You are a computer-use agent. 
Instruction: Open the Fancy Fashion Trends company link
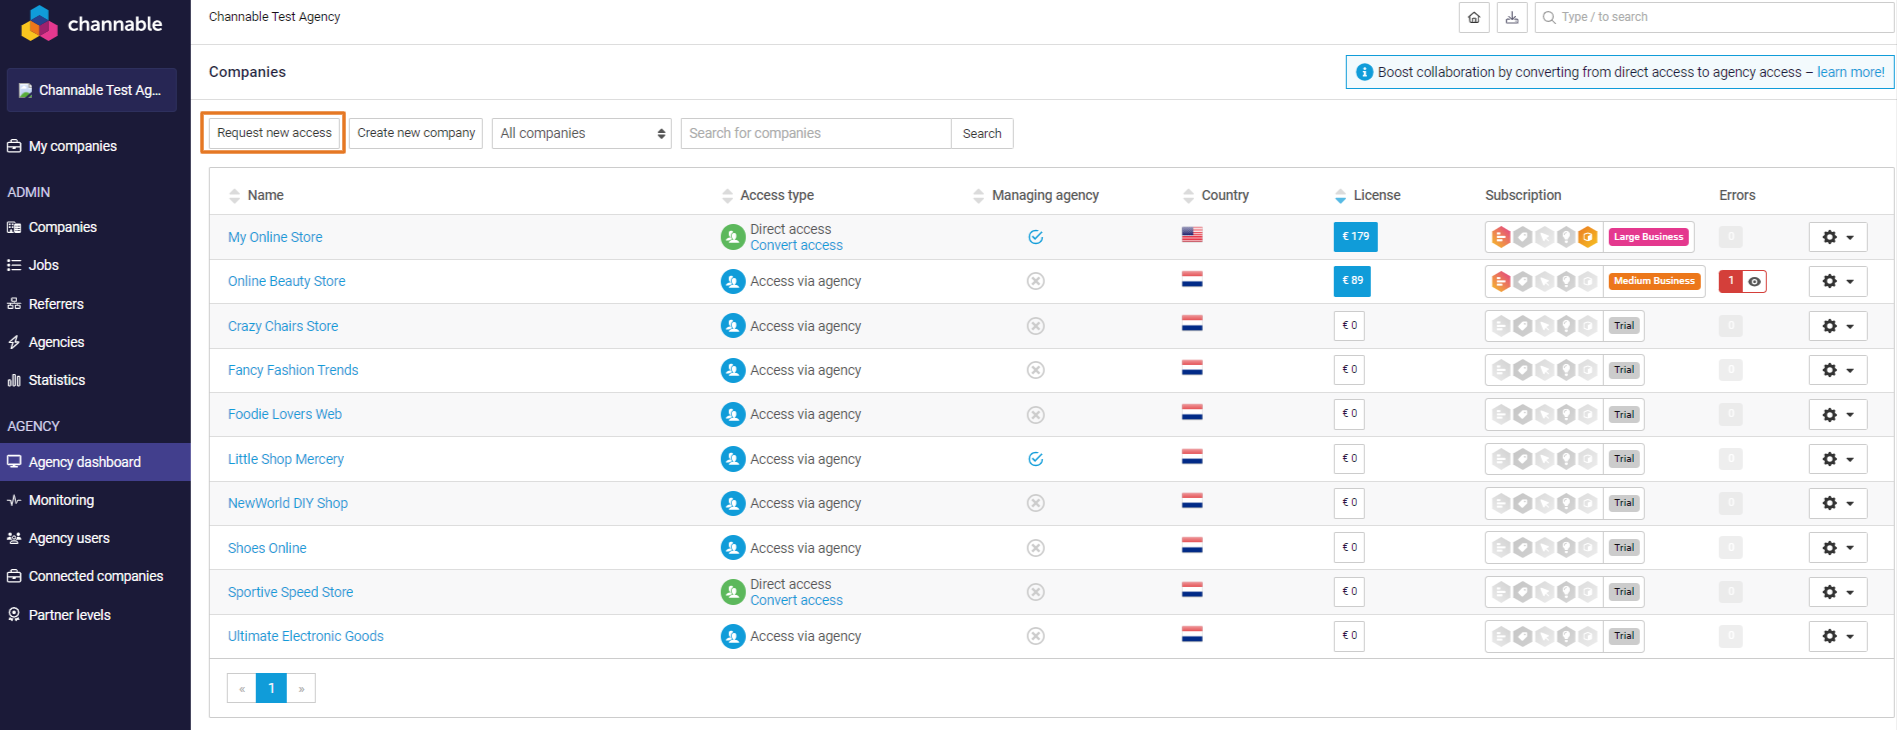click(293, 370)
